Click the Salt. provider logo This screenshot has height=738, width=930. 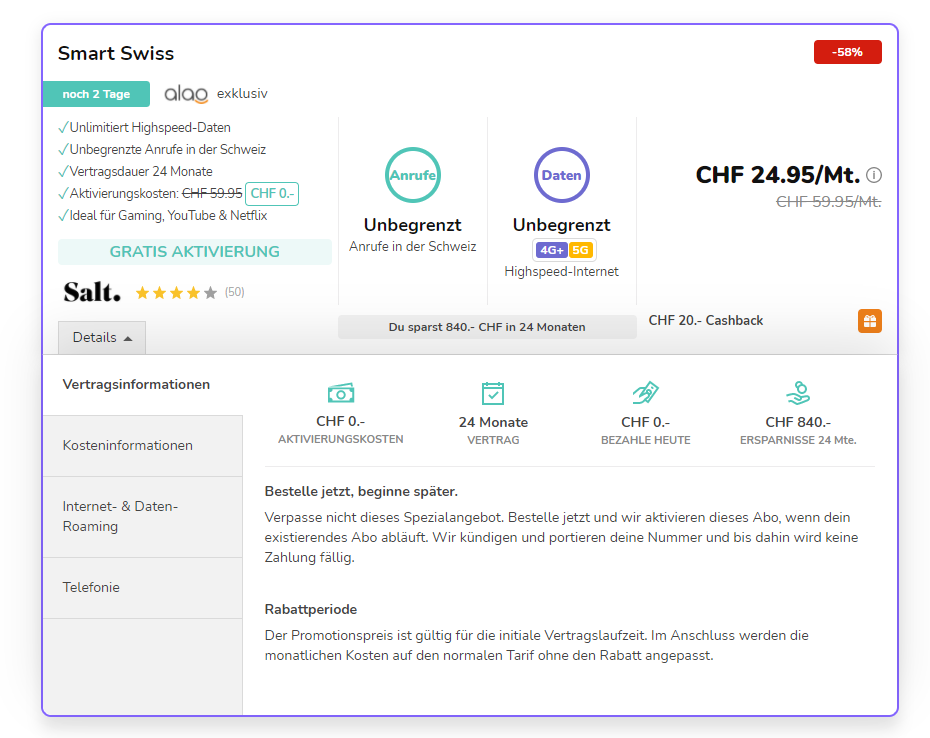[x=92, y=292]
